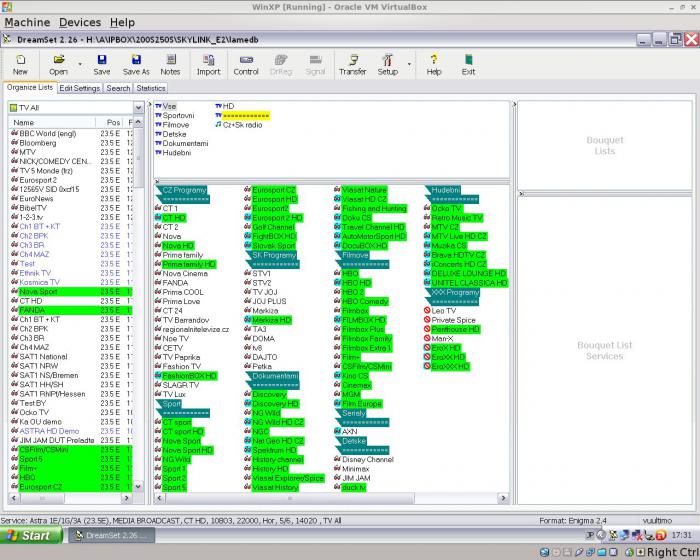The width and height of the screenshot is (700, 560).
Task: Select the Leo TV service
Action: (440, 311)
